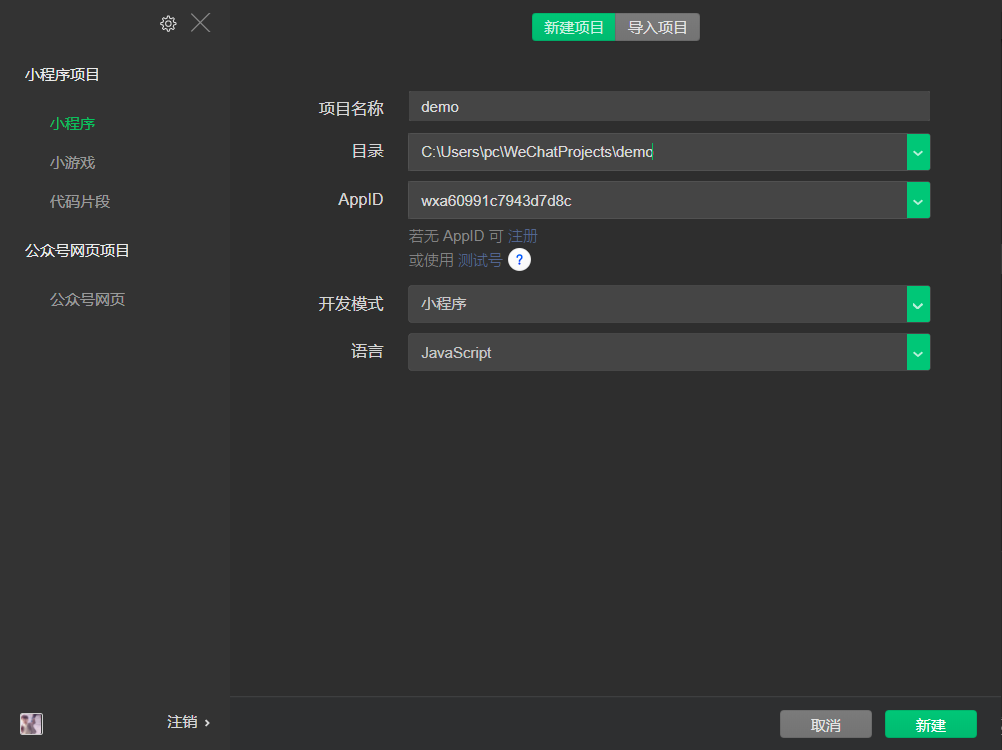The image size is (1002, 750).
Task: Expand the AppID dropdown arrow
Action: point(918,200)
